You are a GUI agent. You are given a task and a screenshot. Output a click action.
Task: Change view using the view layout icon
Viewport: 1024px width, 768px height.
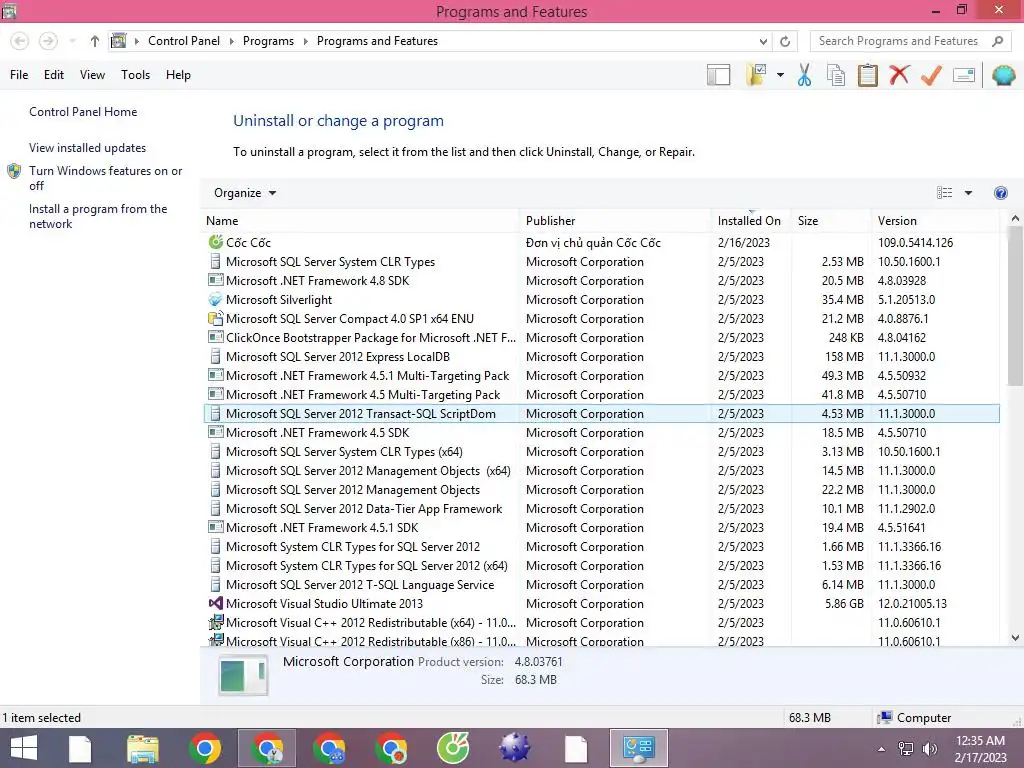point(944,193)
